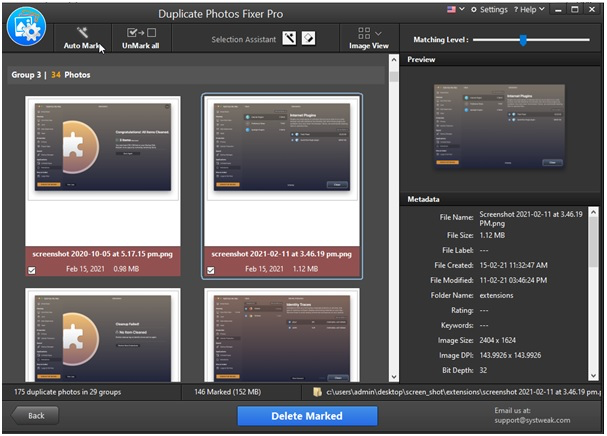The height and width of the screenshot is (436, 607).
Task: Click the 175 duplicate photos in 29 groups text
Action: tap(67, 392)
